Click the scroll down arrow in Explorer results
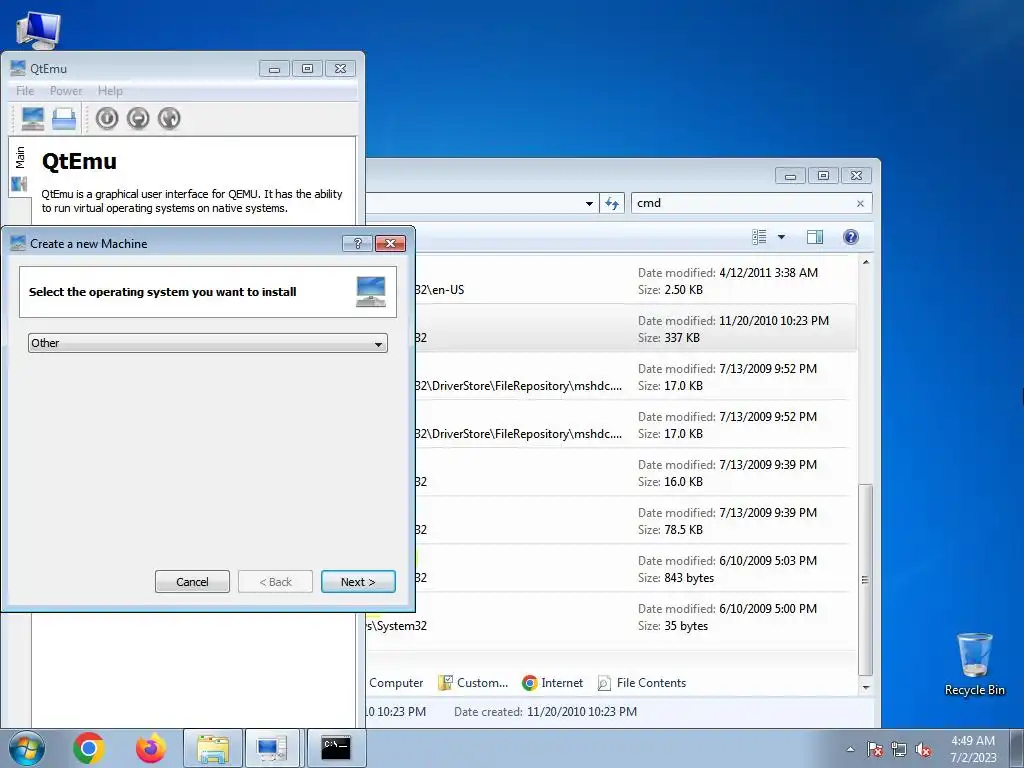Viewport: 1024px width, 768px height. tap(866, 687)
